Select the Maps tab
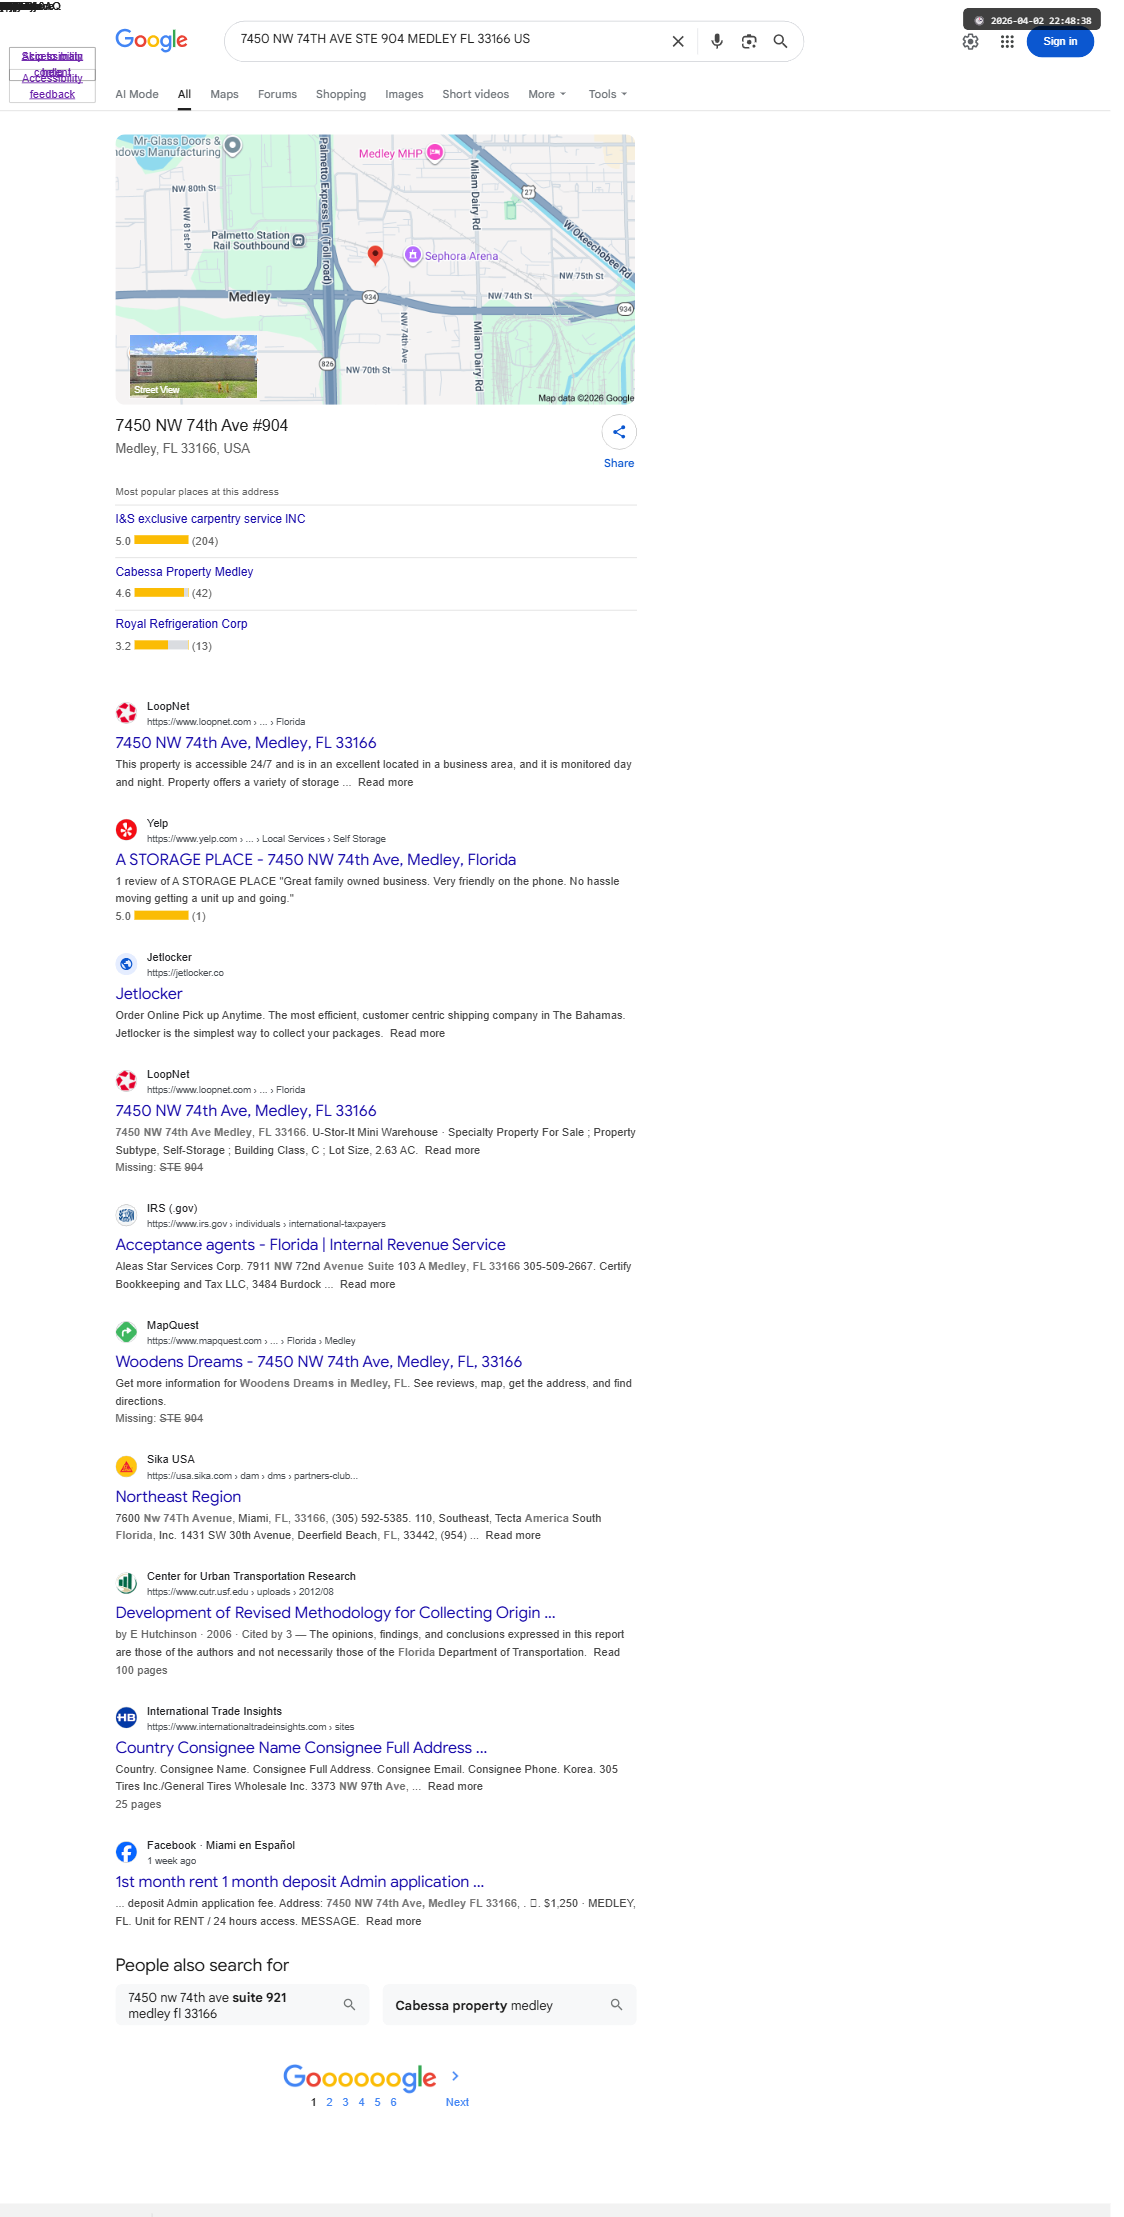 pos(224,94)
